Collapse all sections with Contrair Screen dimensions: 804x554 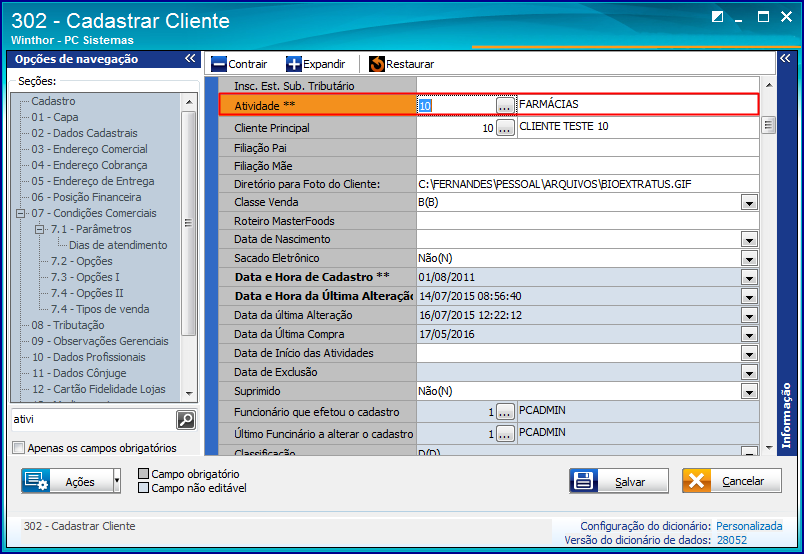(239, 64)
